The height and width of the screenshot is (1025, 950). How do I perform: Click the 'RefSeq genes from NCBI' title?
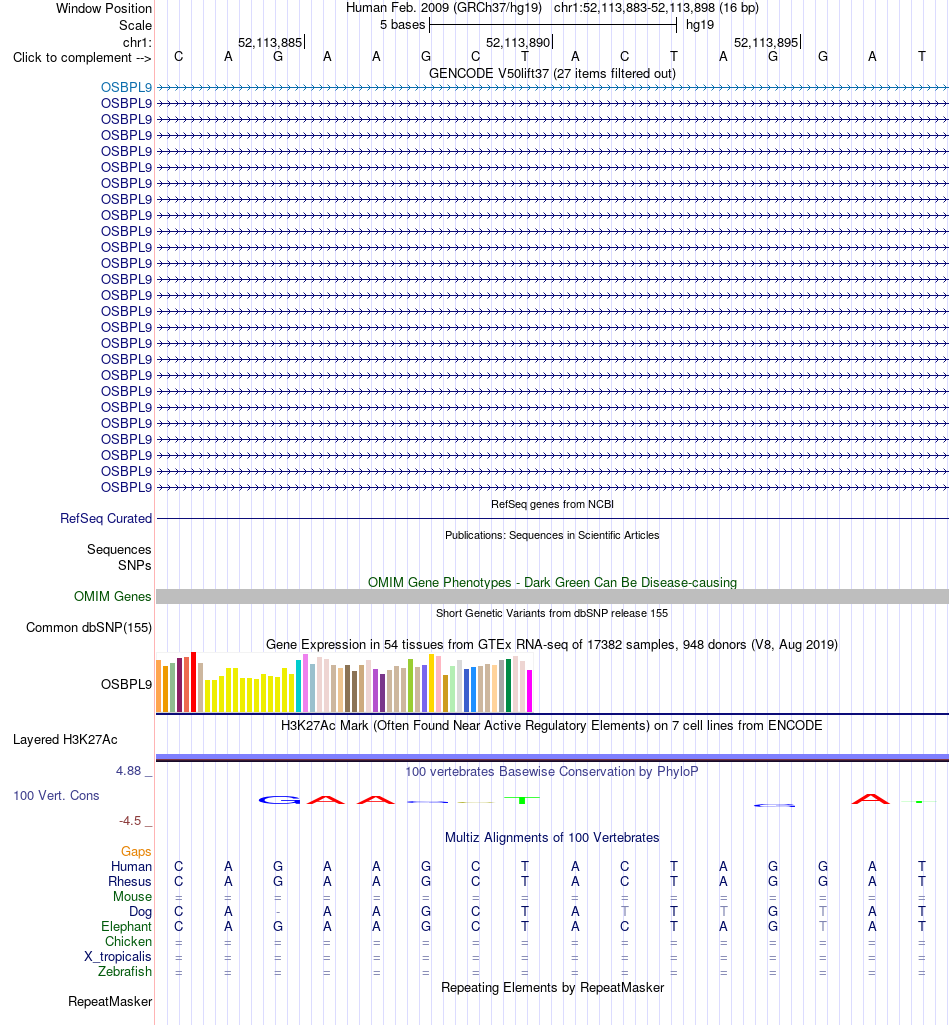pyautogui.click(x=552, y=504)
